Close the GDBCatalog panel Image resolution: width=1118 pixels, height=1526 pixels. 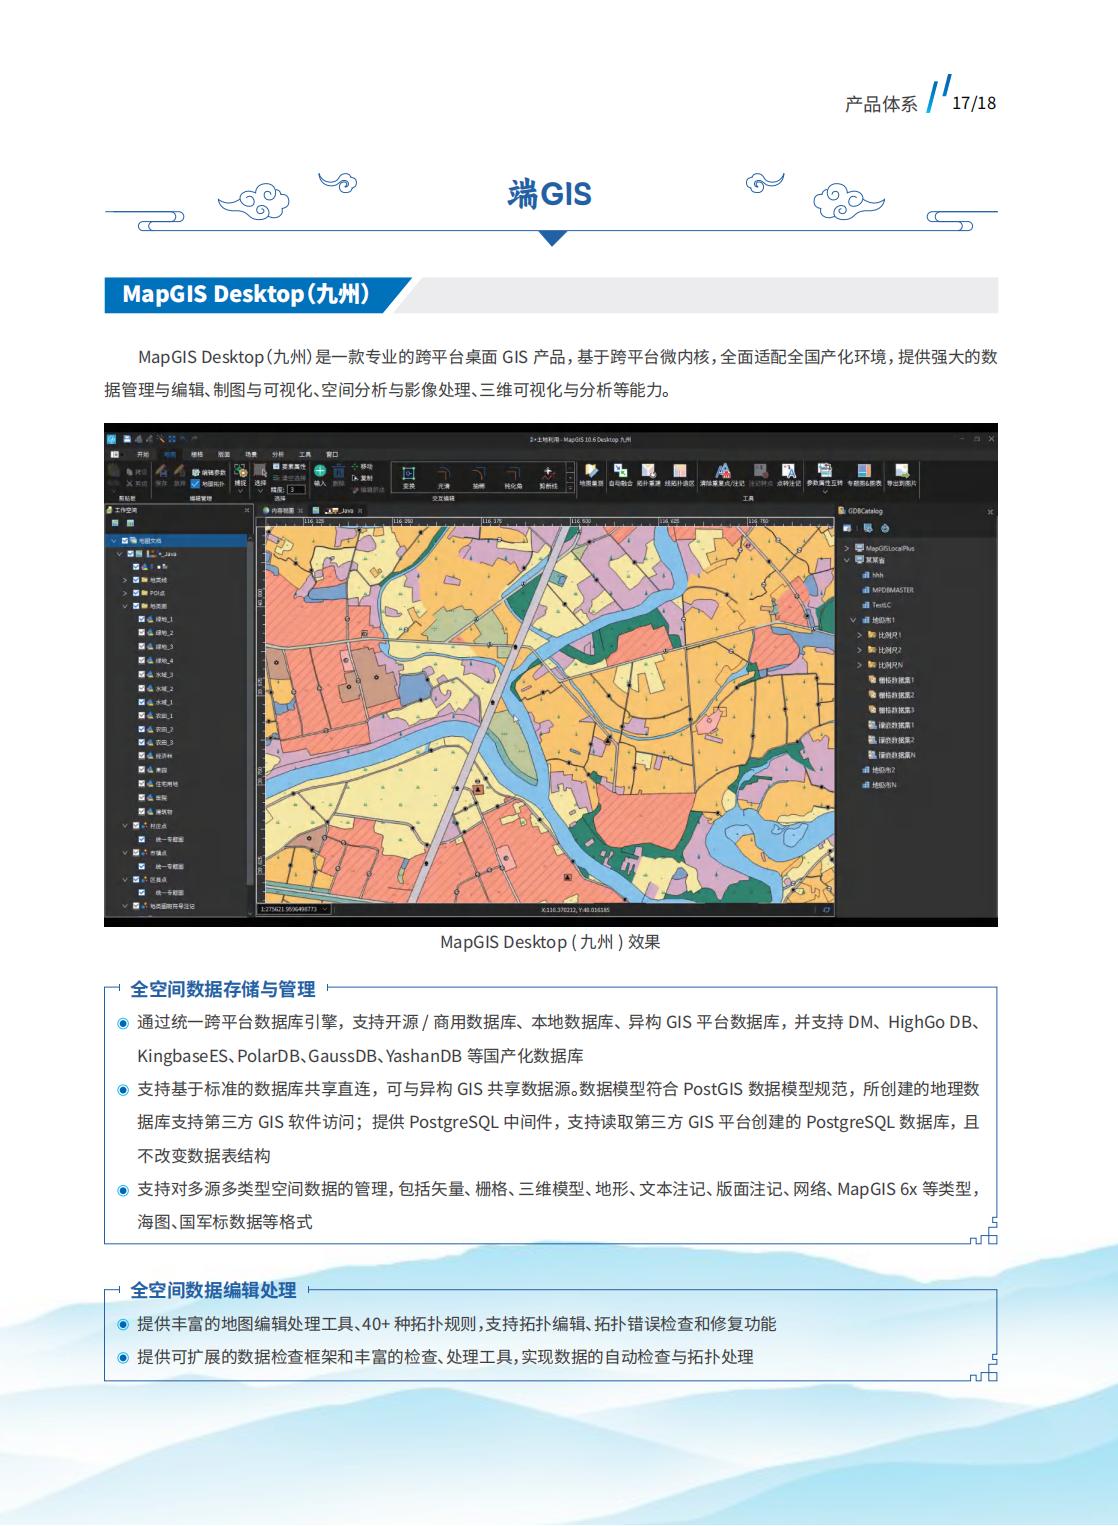click(x=990, y=512)
